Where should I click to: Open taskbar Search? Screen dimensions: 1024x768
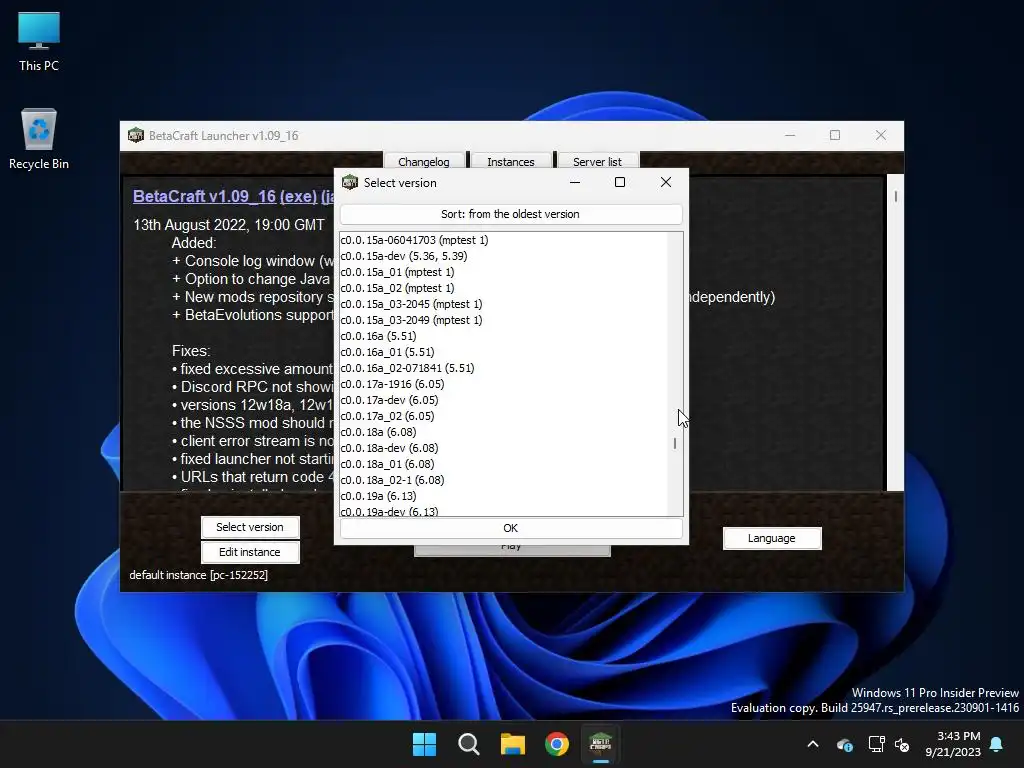(468, 744)
